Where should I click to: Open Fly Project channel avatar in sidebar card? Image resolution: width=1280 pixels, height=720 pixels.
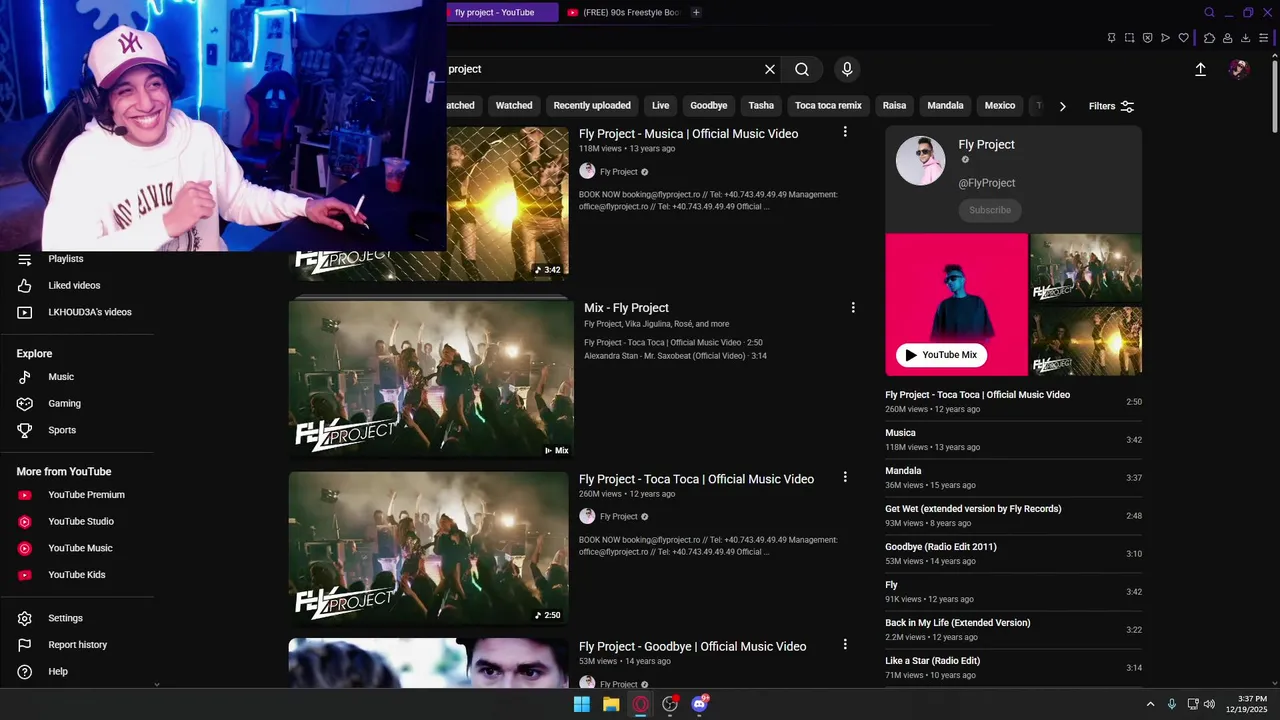[920, 161]
